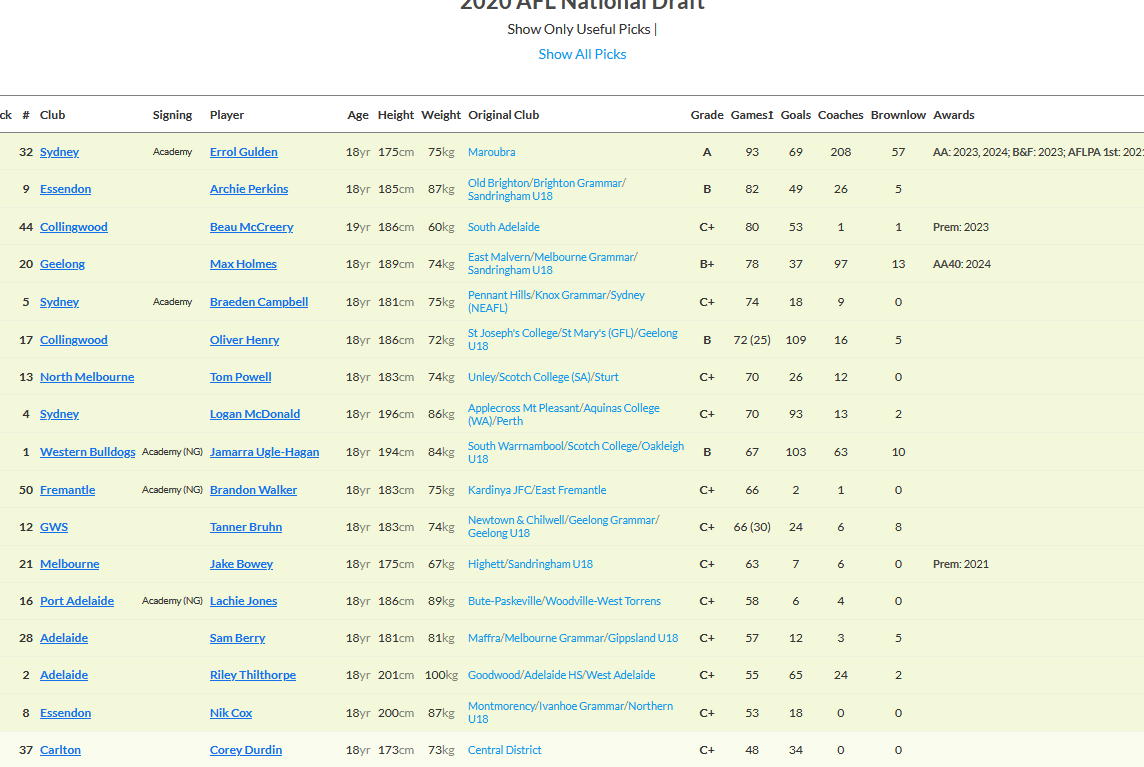Select the 'Prem: 2021' awards text

(960, 564)
